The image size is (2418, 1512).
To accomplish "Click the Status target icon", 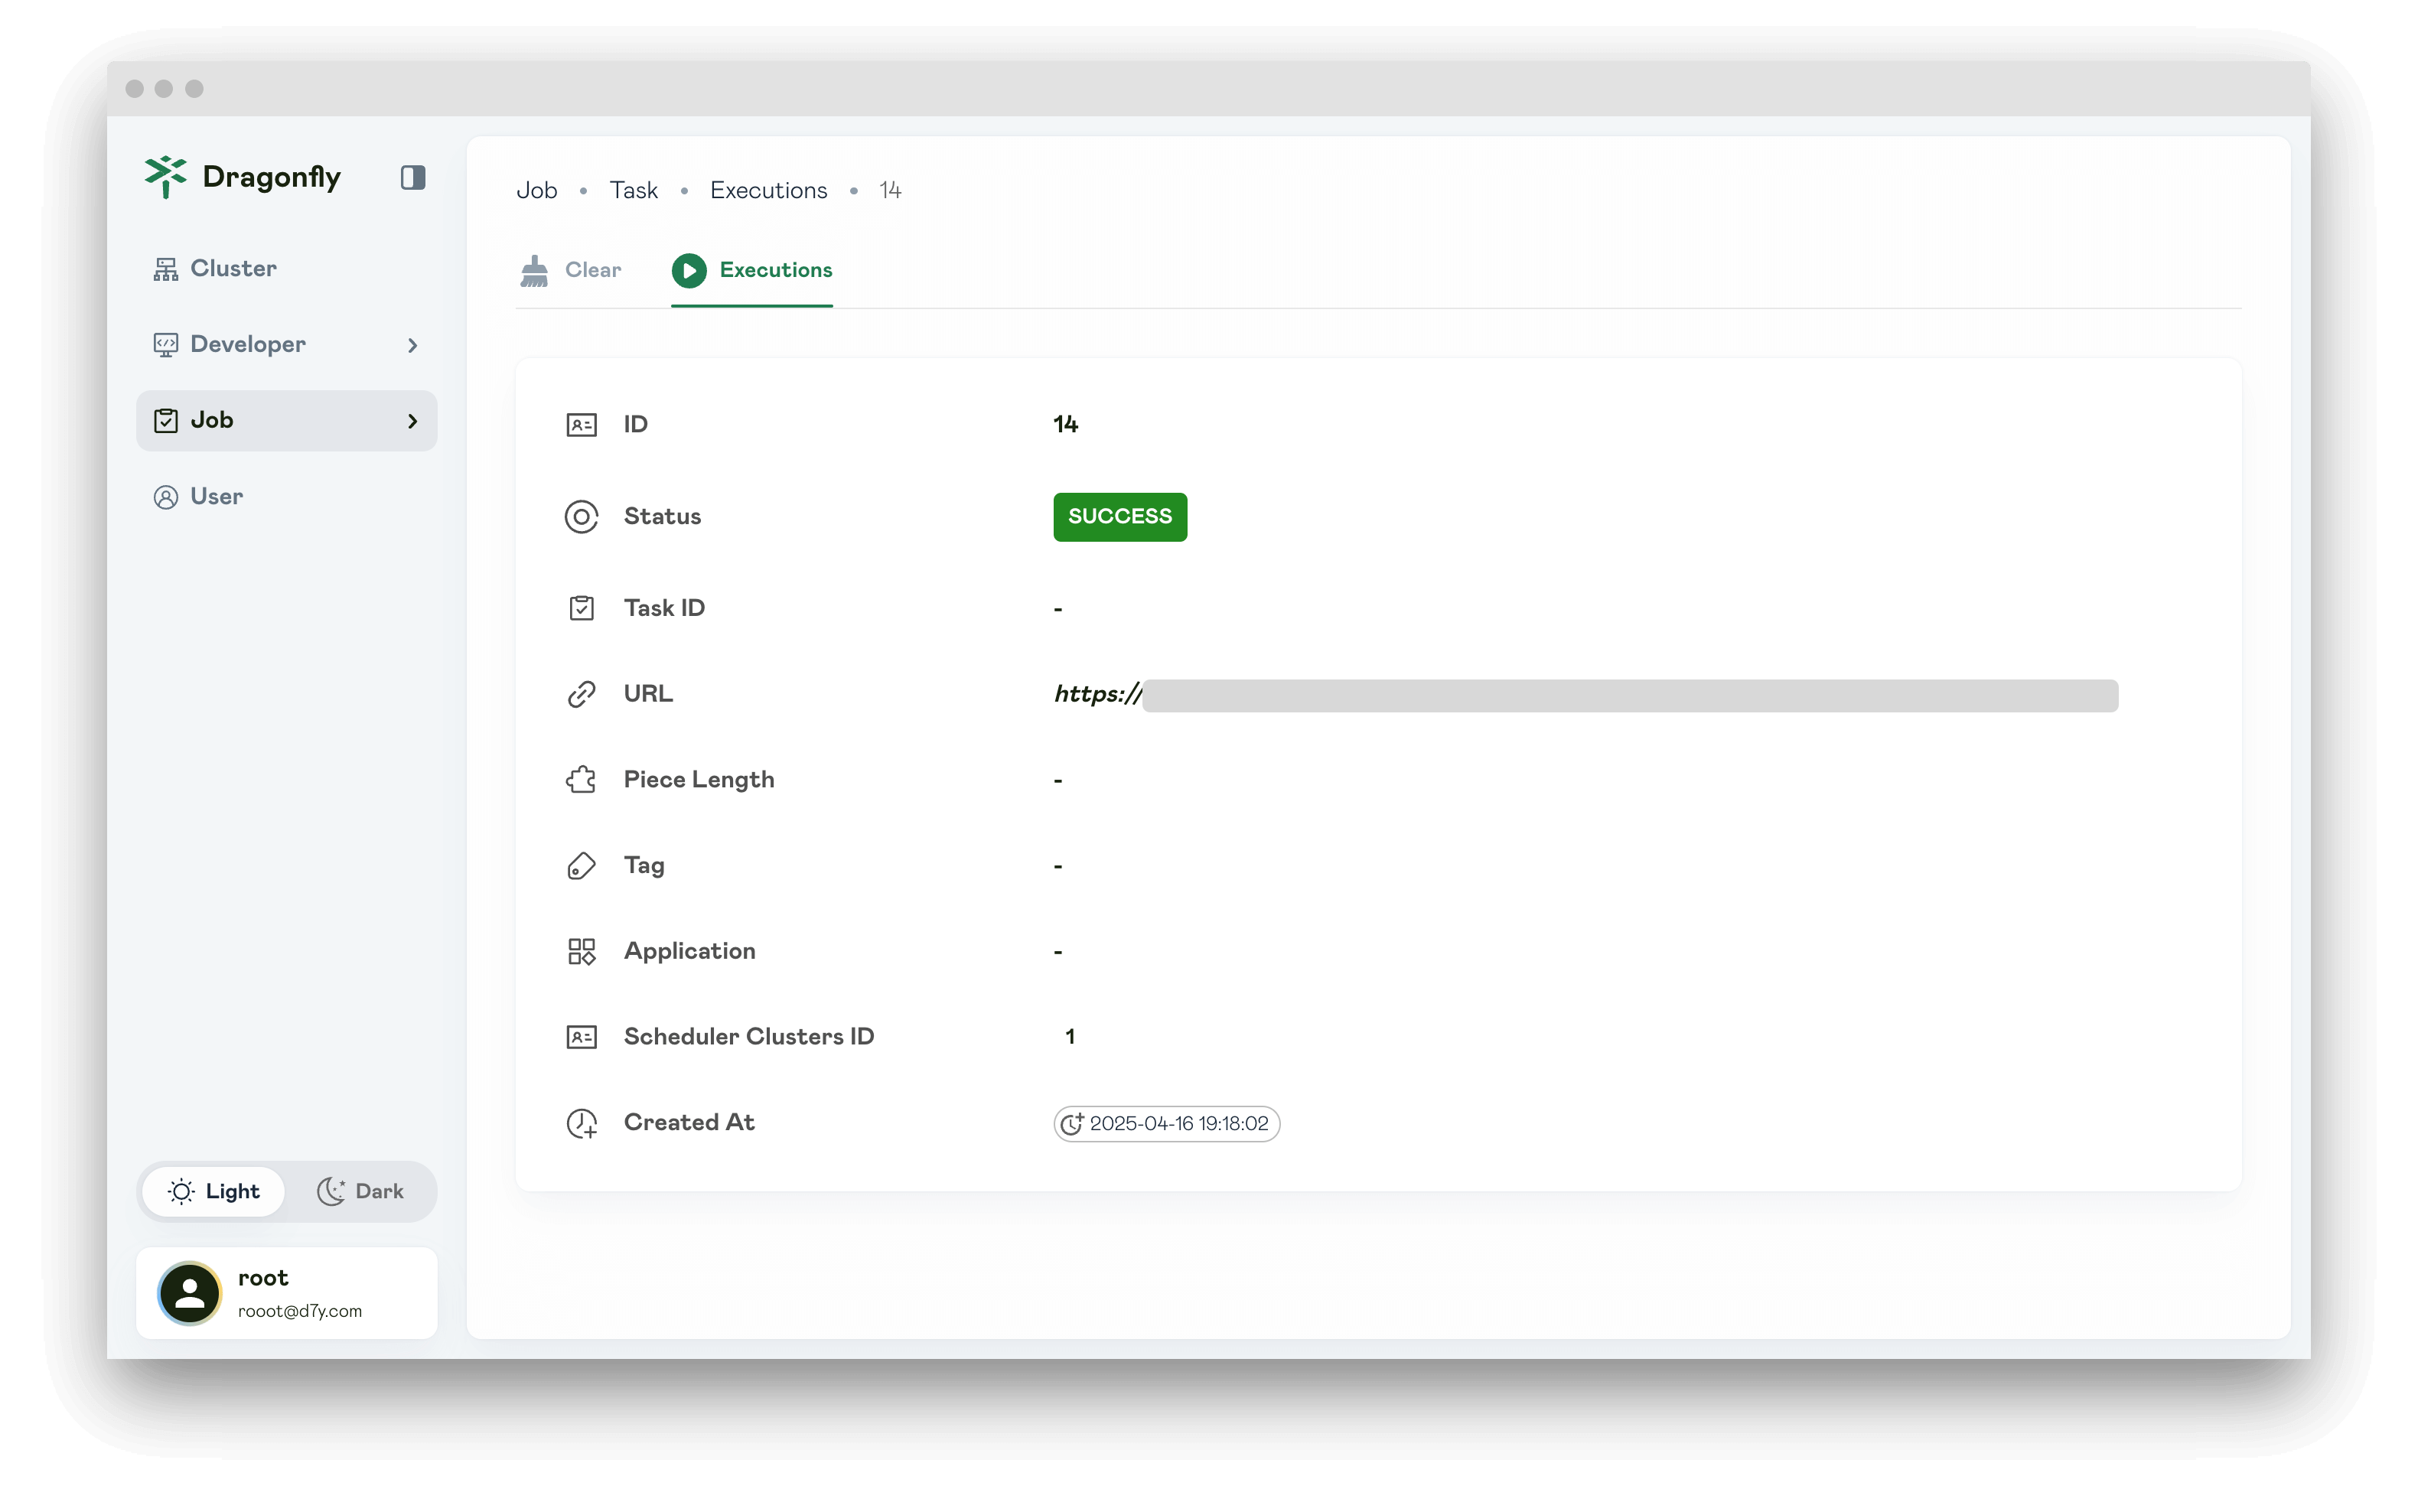I will [581, 517].
